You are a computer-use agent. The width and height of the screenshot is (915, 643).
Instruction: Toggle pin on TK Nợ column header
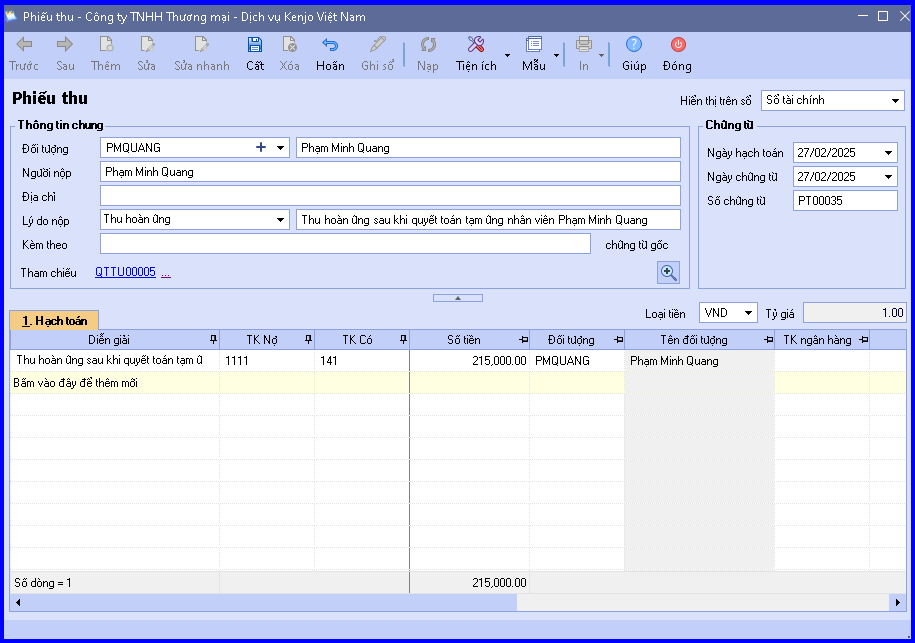[x=309, y=340]
